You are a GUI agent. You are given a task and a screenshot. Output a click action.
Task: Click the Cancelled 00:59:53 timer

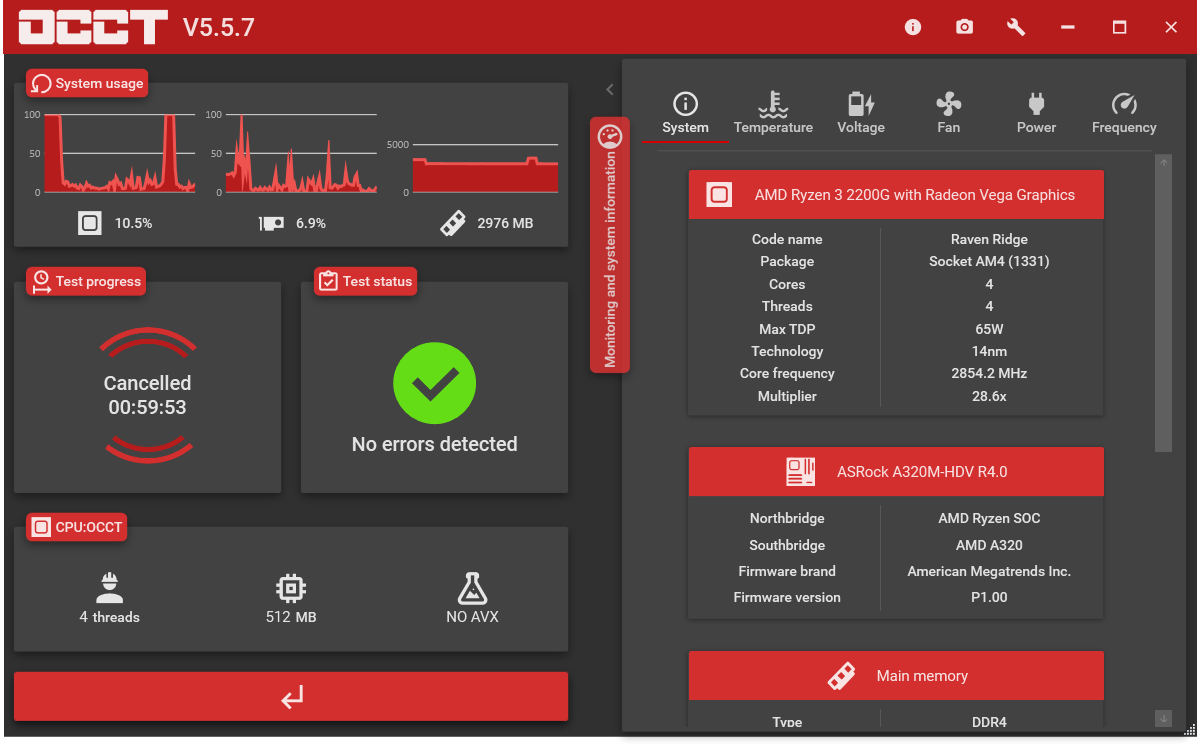[148, 395]
